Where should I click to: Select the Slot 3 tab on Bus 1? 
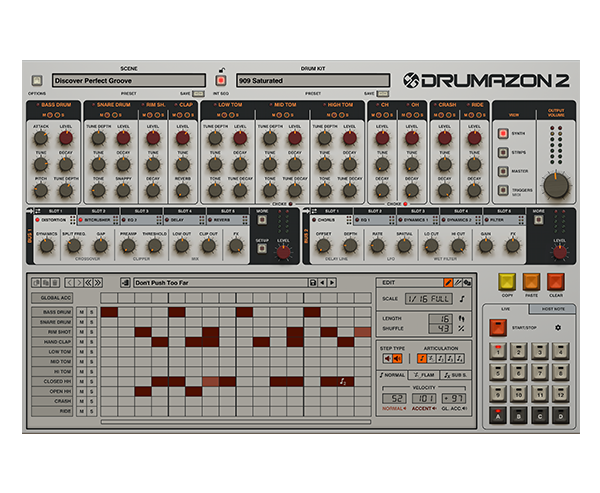(142, 211)
